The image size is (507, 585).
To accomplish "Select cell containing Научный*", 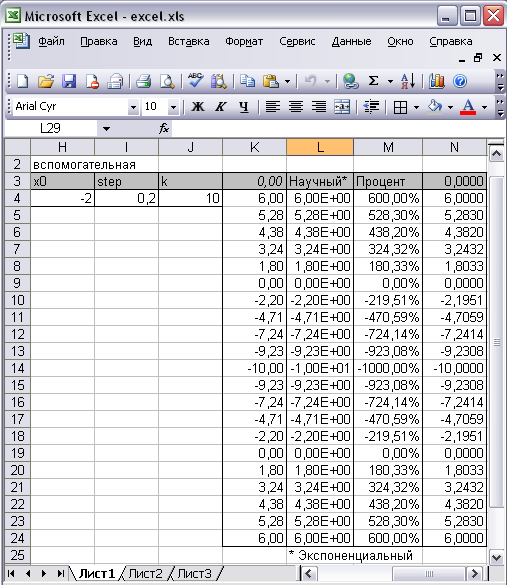I will pyautogui.click(x=320, y=181).
